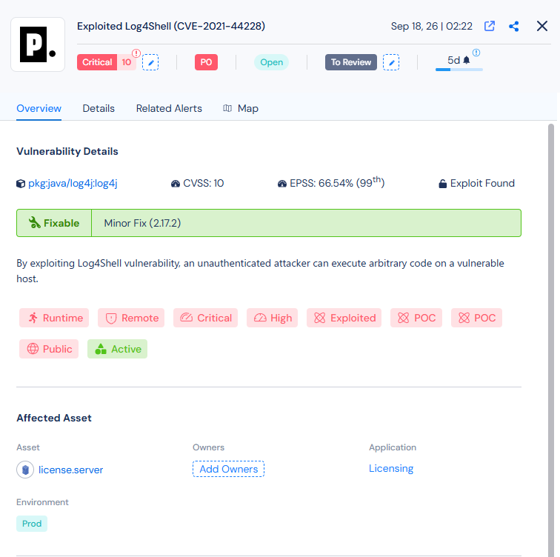Image resolution: width=560 pixels, height=557 pixels.
Task: Click the To Review status badge
Action: [x=351, y=62]
